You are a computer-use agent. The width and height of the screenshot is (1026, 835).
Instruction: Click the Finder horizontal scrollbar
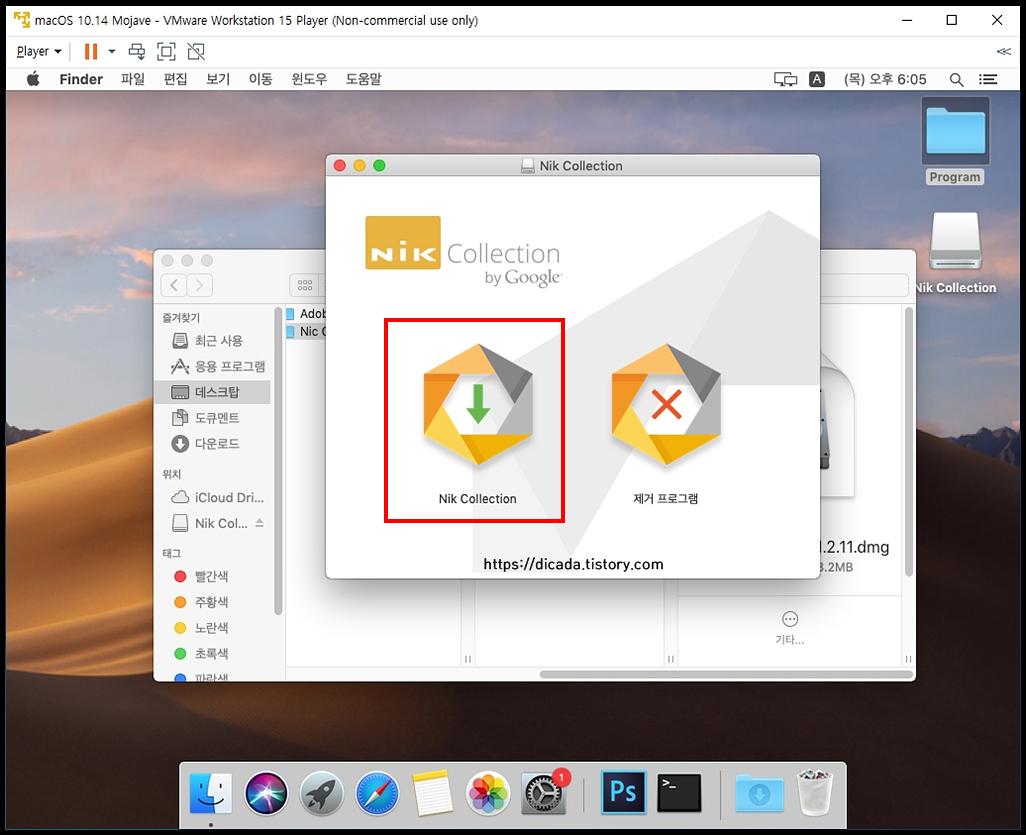click(726, 675)
